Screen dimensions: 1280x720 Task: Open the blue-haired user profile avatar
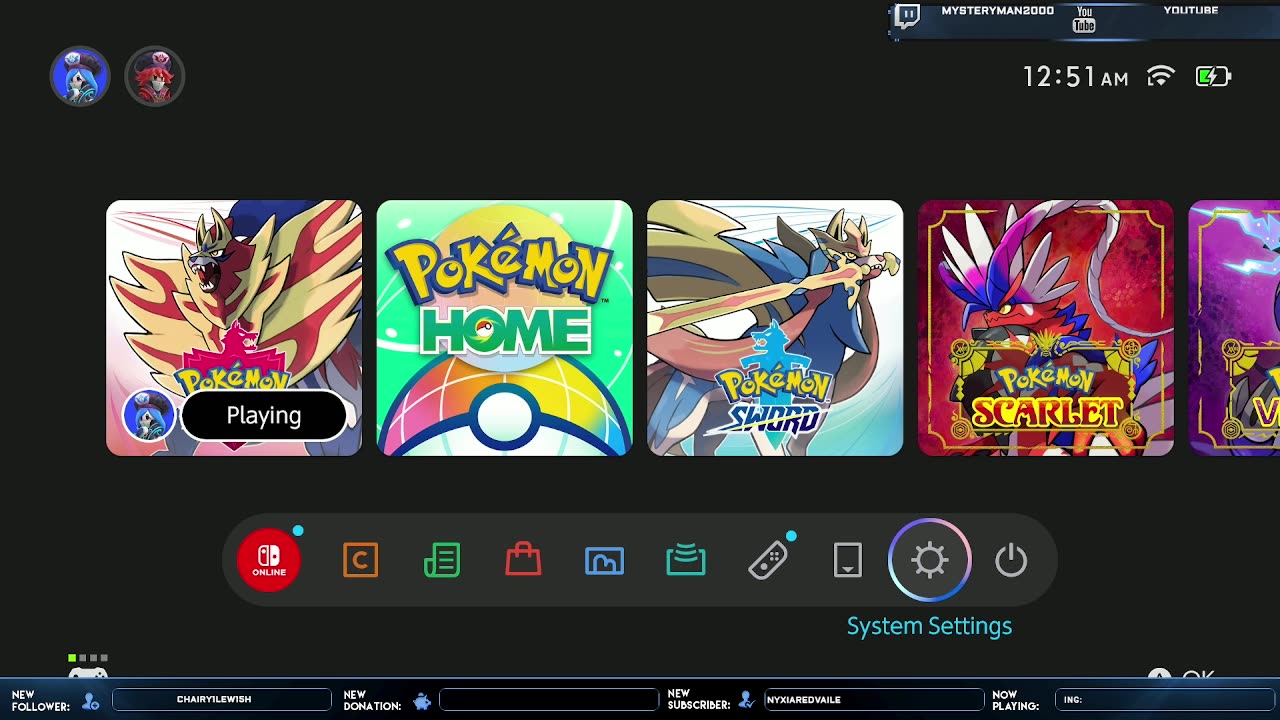[x=80, y=76]
